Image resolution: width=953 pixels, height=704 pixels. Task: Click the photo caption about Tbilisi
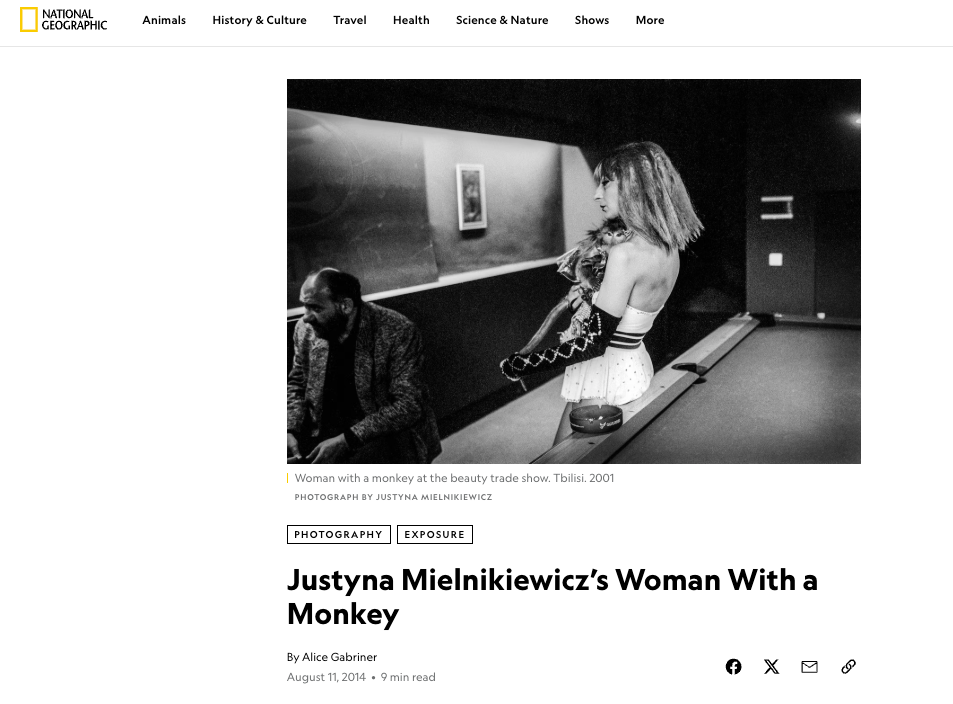click(454, 478)
